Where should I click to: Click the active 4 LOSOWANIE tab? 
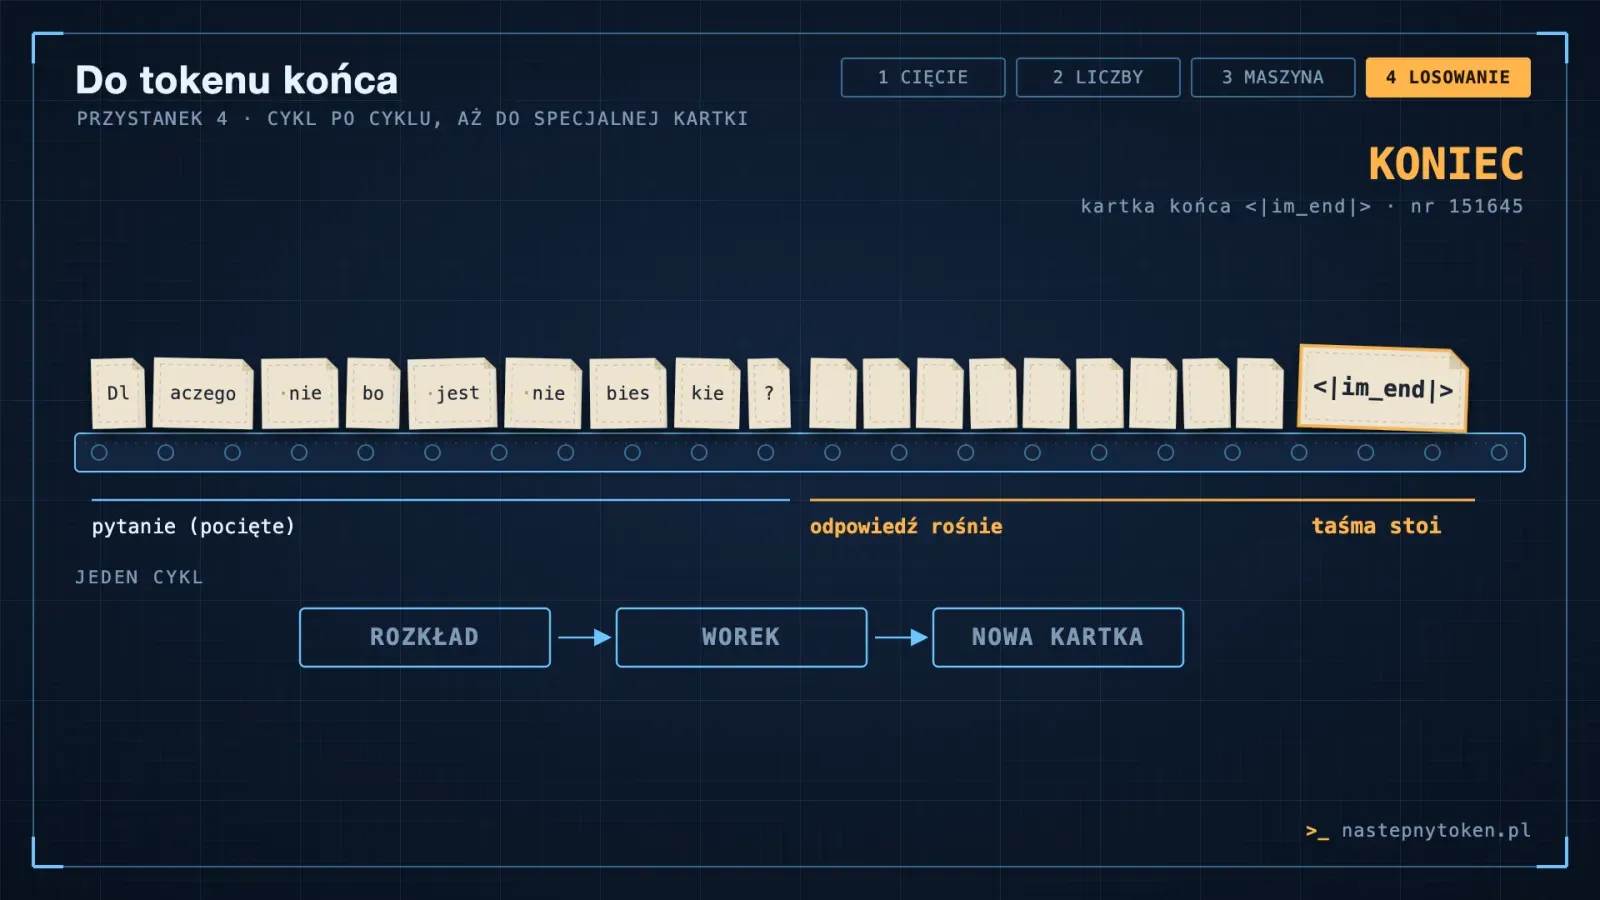(x=1448, y=77)
